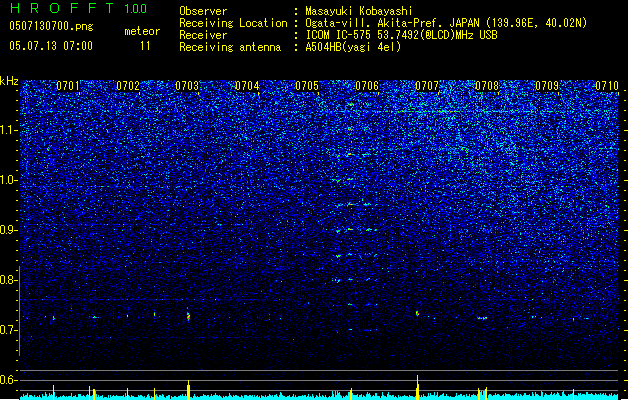Click the meteor label
Screen dimensions: 629x400
[142, 31]
